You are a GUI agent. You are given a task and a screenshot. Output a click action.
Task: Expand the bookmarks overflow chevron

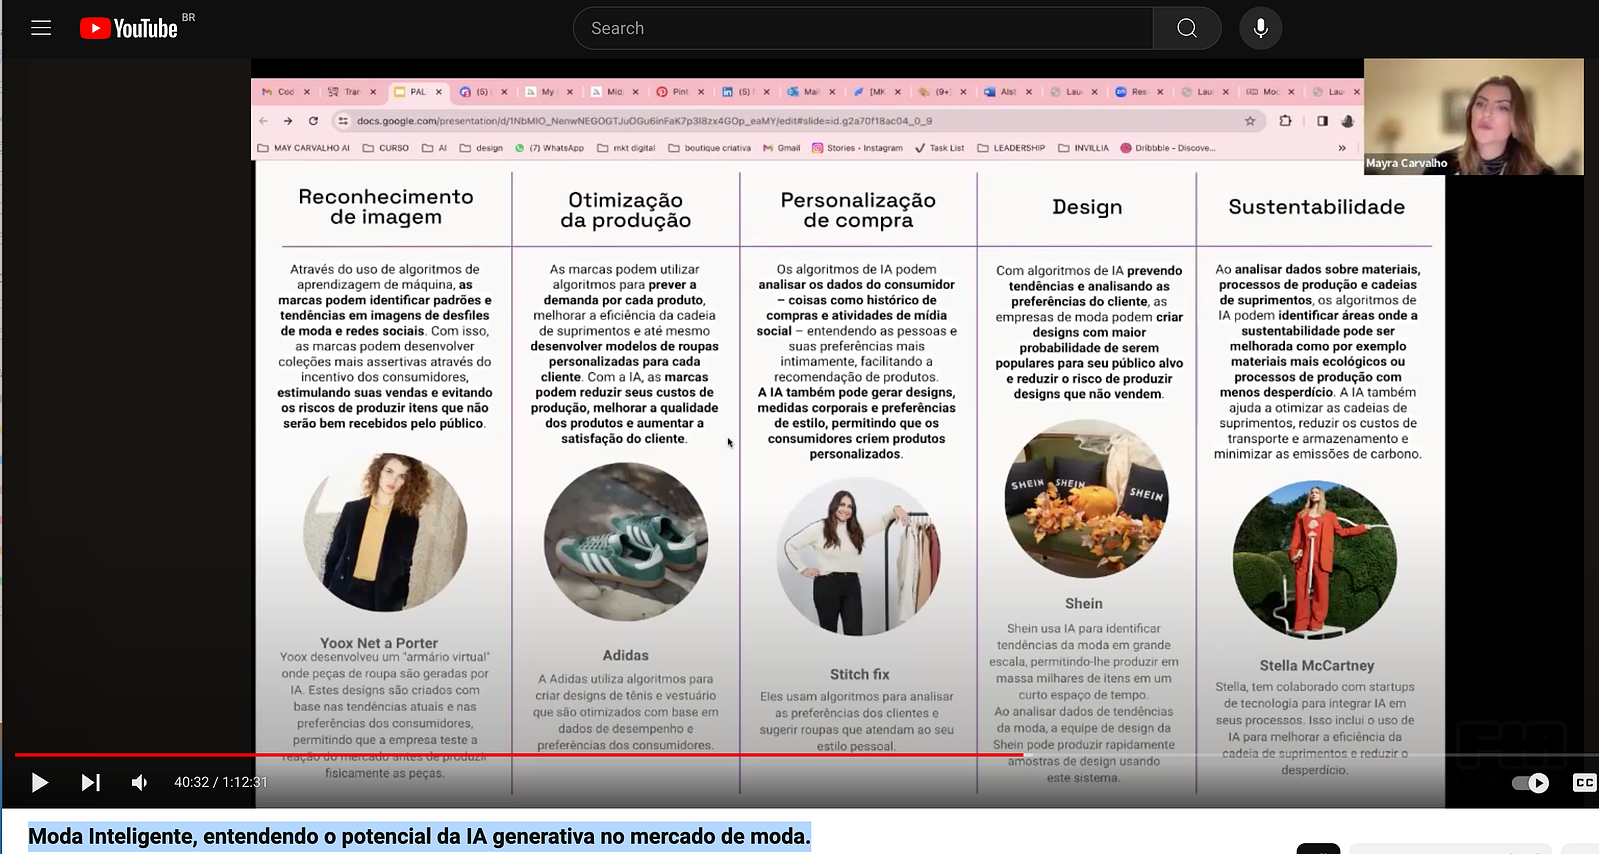[x=1342, y=148]
